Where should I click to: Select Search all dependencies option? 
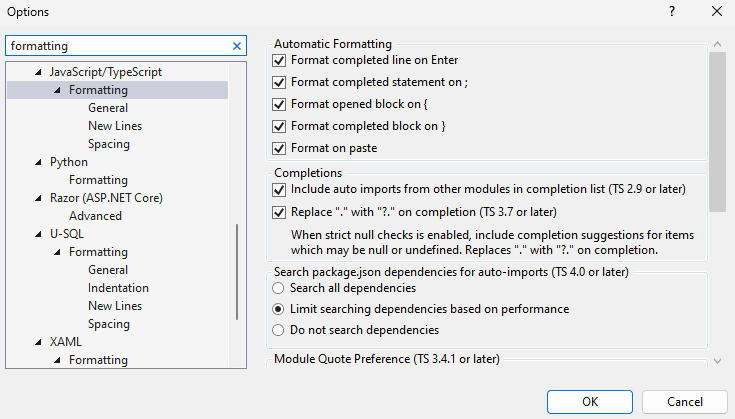tap(280, 288)
